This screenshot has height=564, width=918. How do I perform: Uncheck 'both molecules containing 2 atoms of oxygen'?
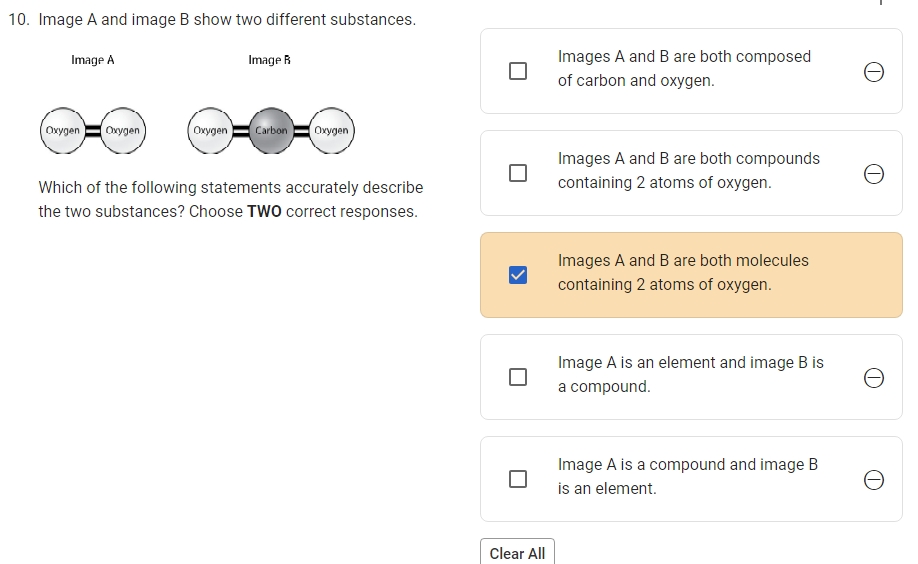coord(518,275)
